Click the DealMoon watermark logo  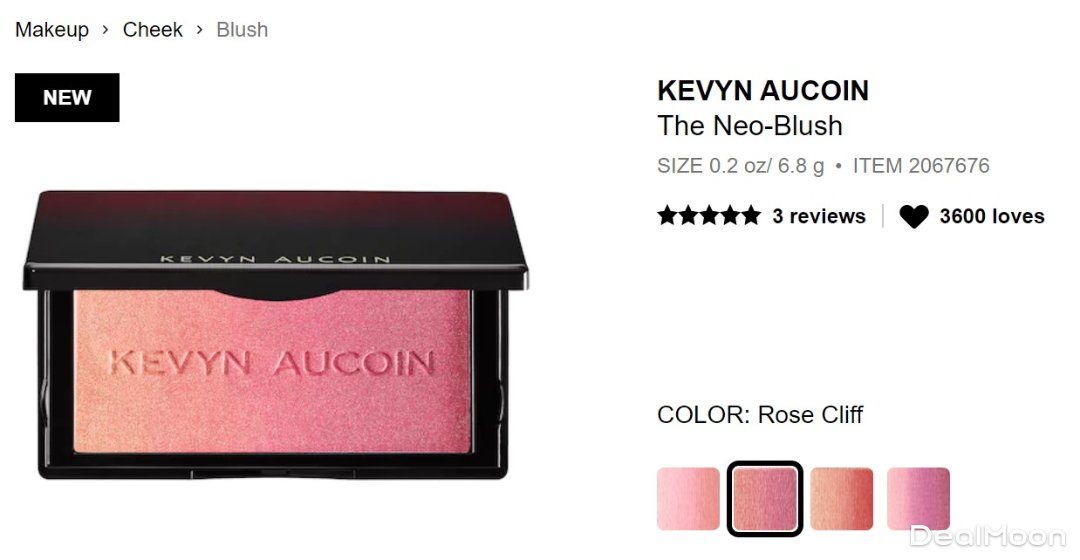pos(987,536)
